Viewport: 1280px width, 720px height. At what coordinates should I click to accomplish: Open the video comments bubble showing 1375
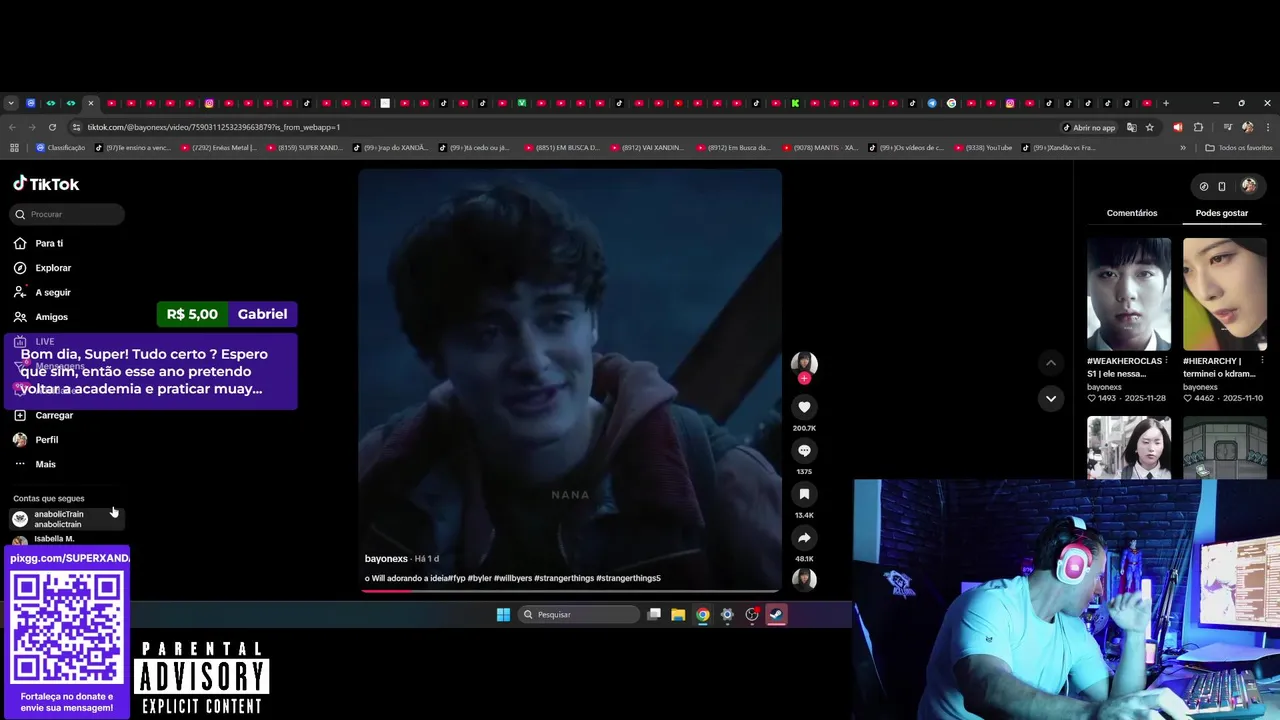[x=804, y=451]
